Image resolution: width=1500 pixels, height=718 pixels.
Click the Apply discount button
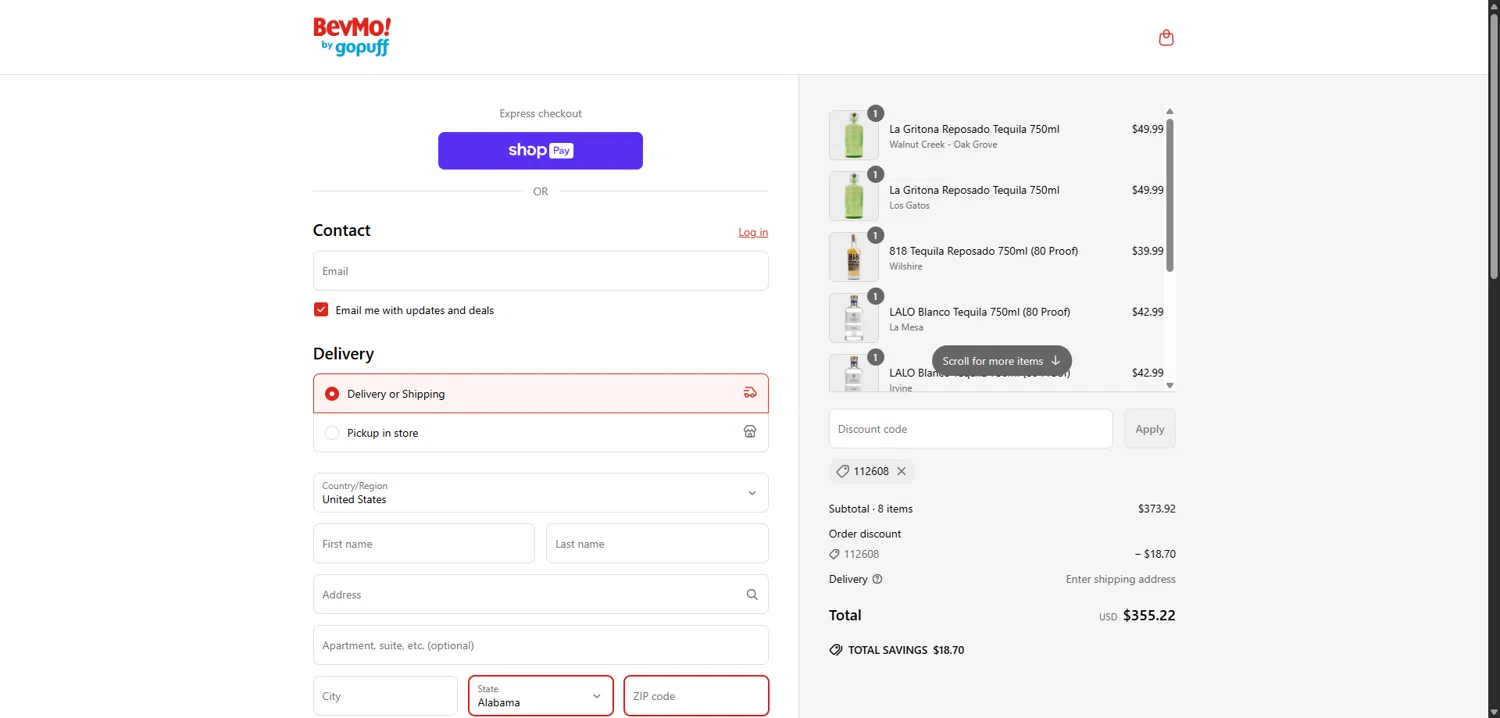1149,429
